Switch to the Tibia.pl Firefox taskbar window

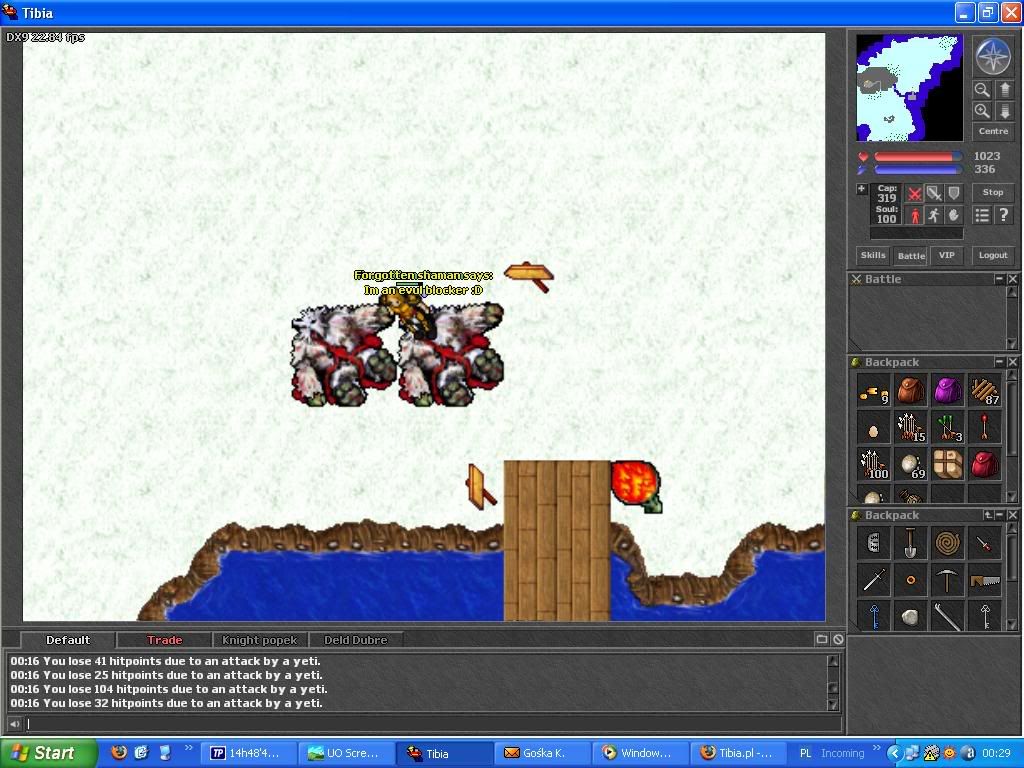pos(738,753)
